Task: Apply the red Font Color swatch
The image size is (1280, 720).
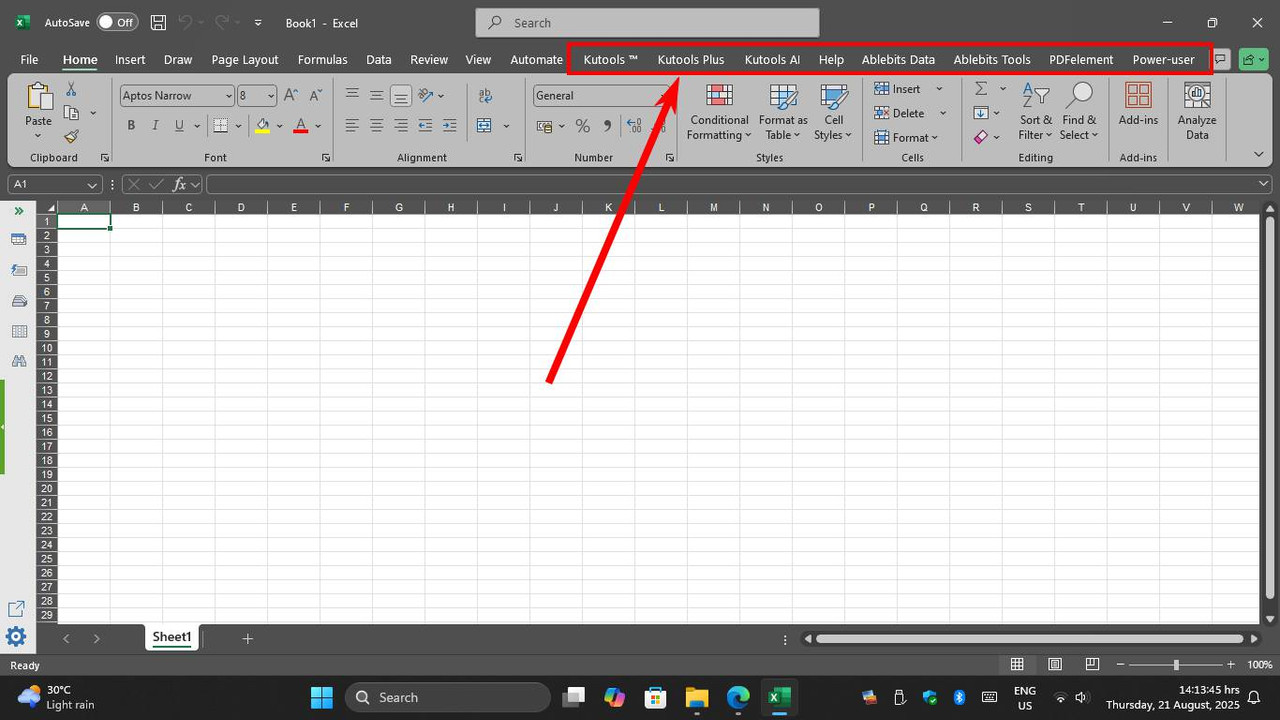Action: pyautogui.click(x=301, y=126)
